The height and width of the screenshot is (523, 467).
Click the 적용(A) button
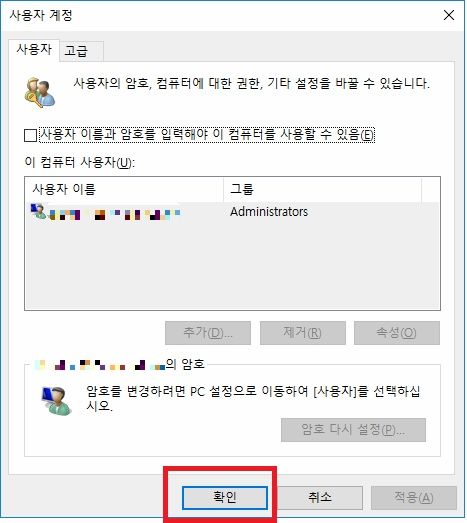[414, 498]
